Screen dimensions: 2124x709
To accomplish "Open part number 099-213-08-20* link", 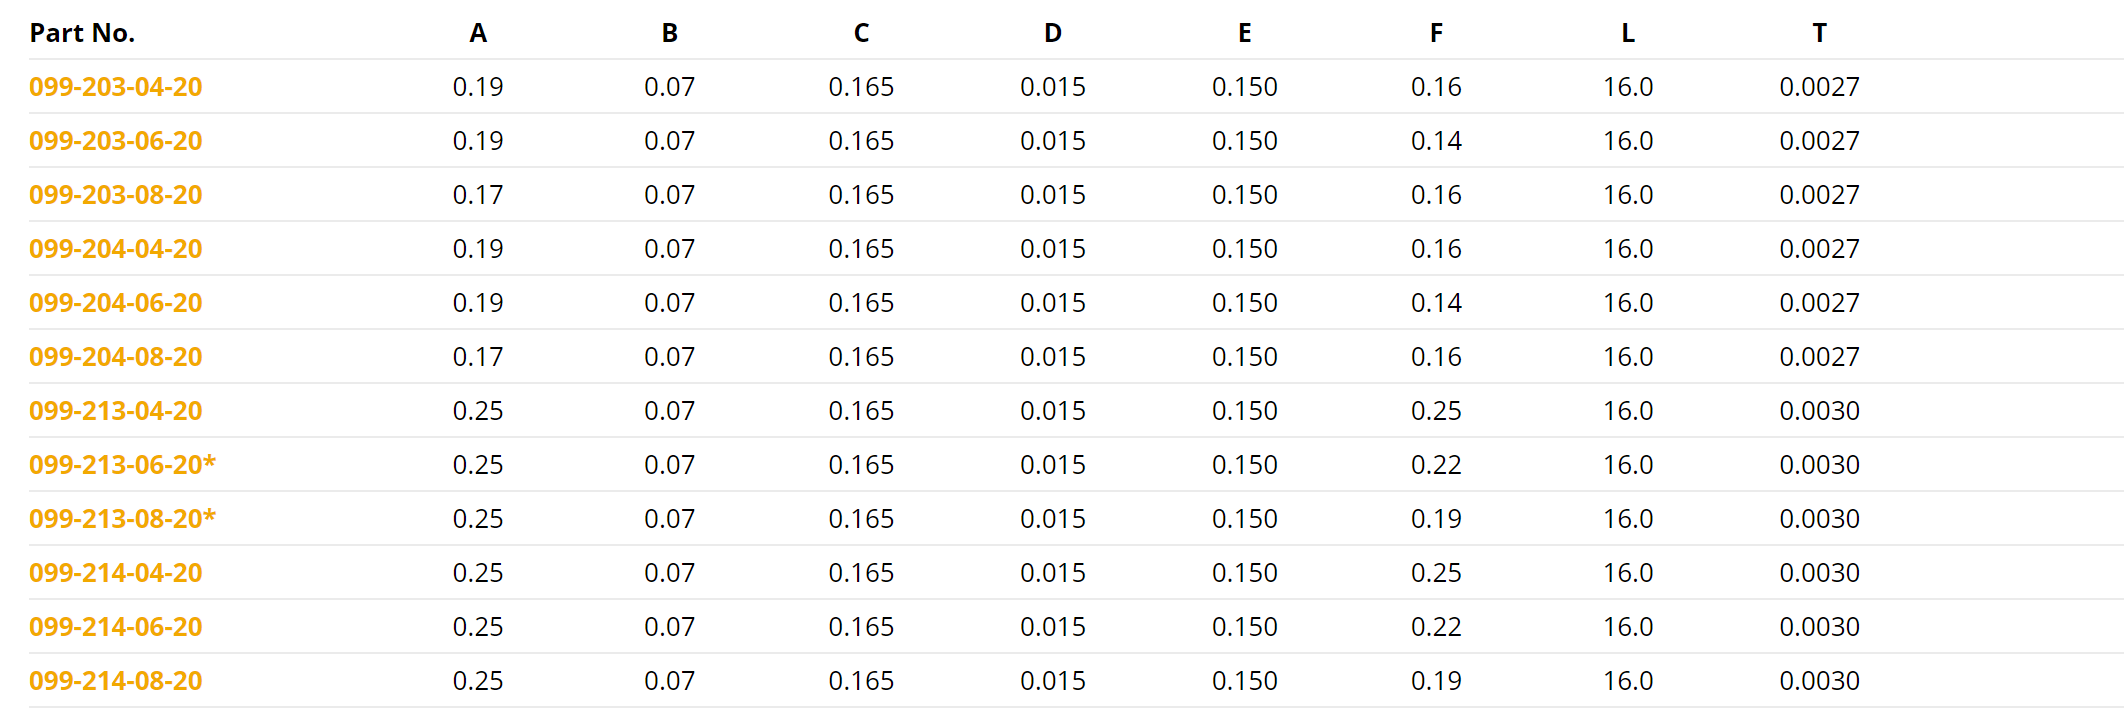I will (122, 519).
